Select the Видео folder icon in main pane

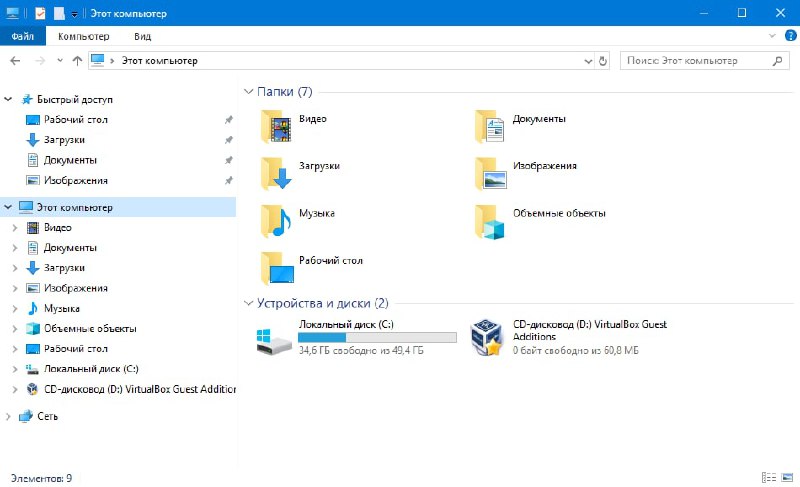276,126
